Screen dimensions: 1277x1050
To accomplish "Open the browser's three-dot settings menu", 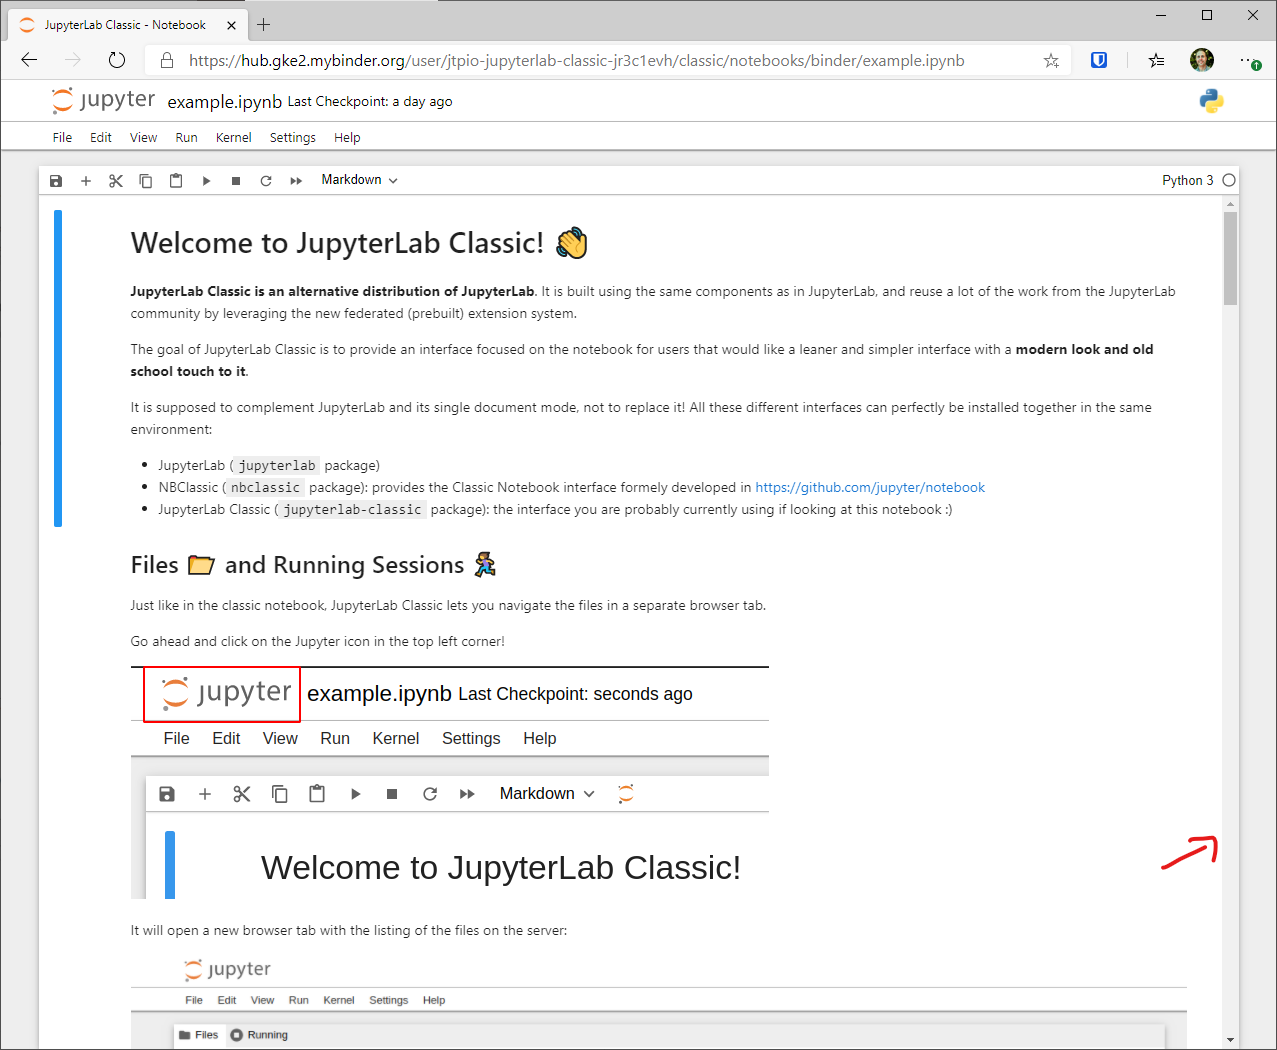I will click(1249, 60).
